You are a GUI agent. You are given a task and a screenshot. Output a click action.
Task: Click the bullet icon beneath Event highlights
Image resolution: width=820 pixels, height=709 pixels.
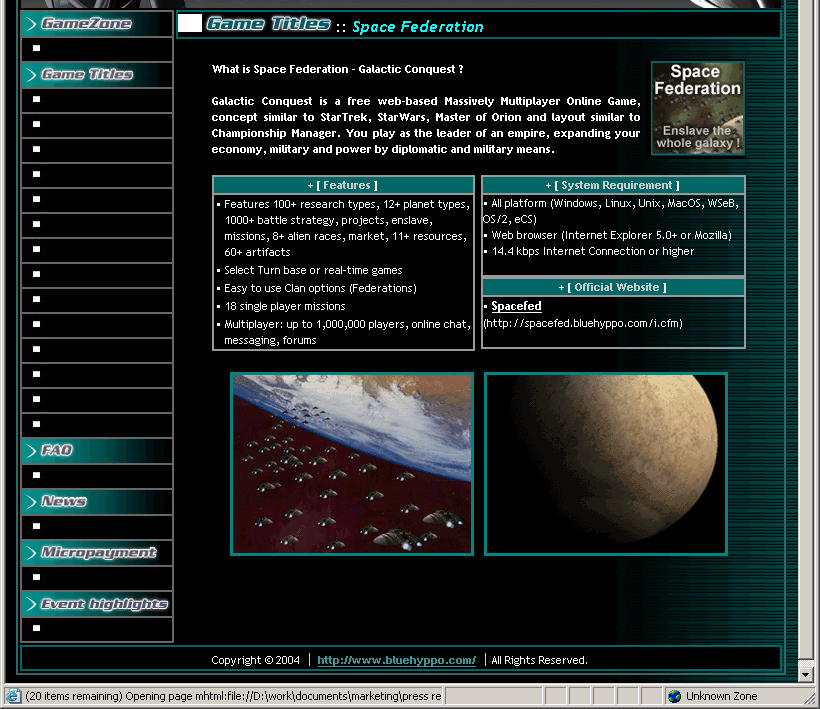point(37,628)
